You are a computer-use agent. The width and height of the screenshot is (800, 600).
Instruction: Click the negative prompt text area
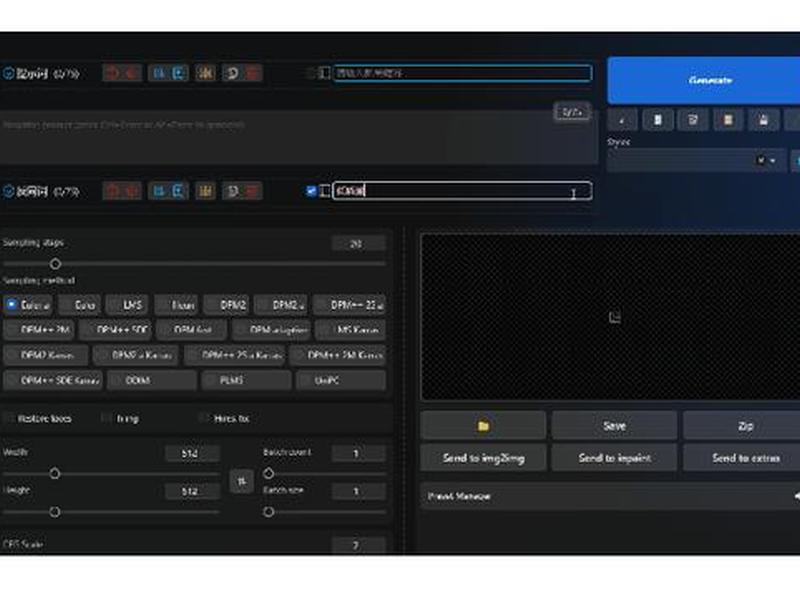point(298,136)
